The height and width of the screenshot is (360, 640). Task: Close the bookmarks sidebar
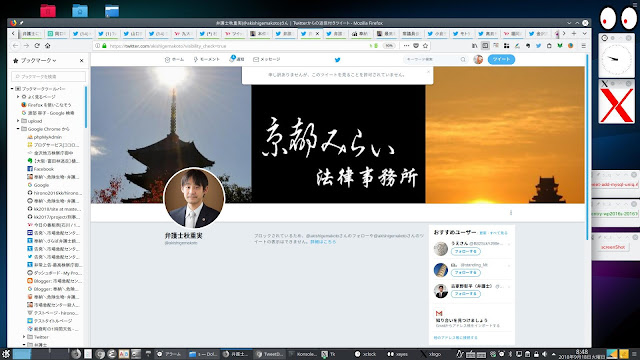tap(82, 60)
